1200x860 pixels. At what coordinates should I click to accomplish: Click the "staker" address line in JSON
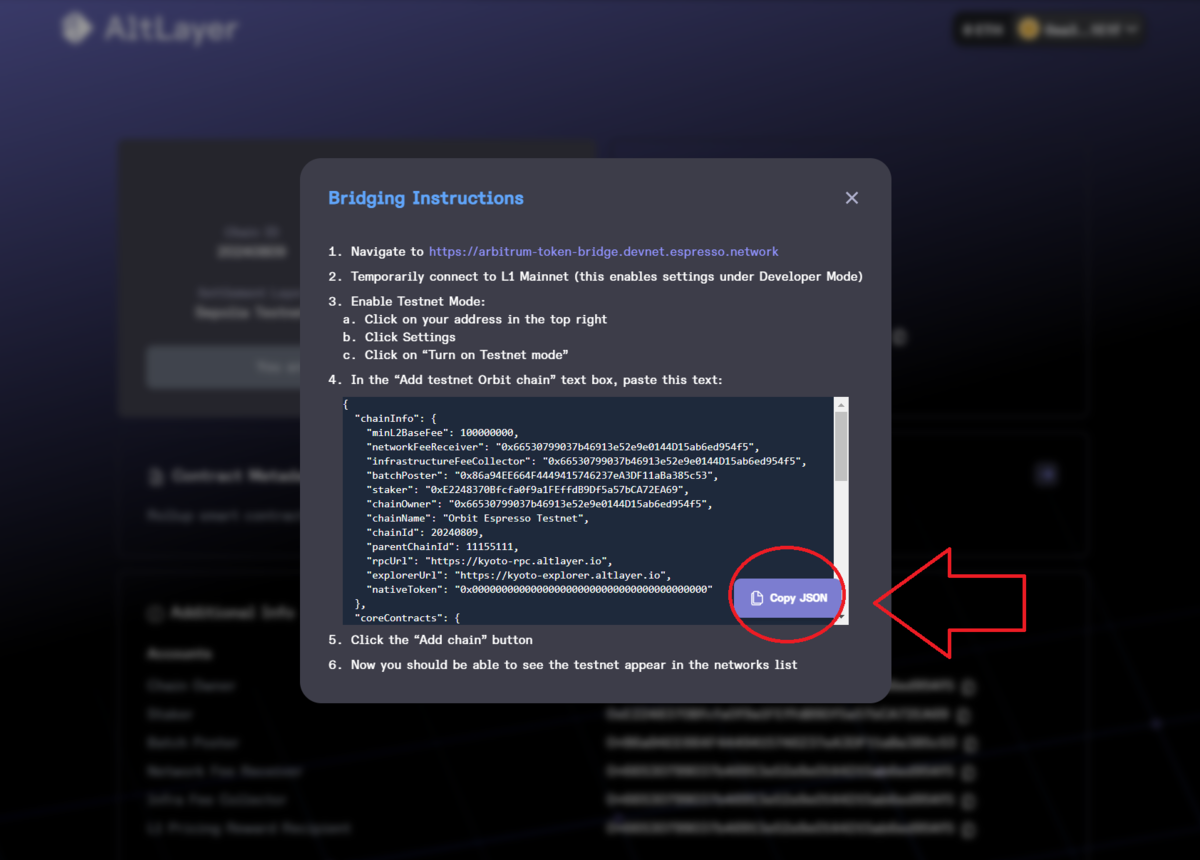coord(527,490)
